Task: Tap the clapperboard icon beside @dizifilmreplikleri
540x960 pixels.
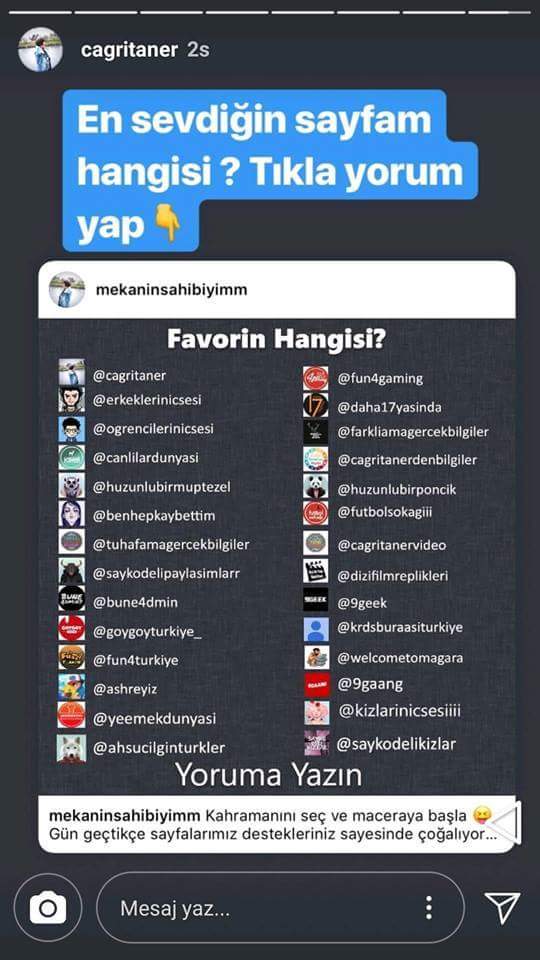Action: [x=316, y=571]
